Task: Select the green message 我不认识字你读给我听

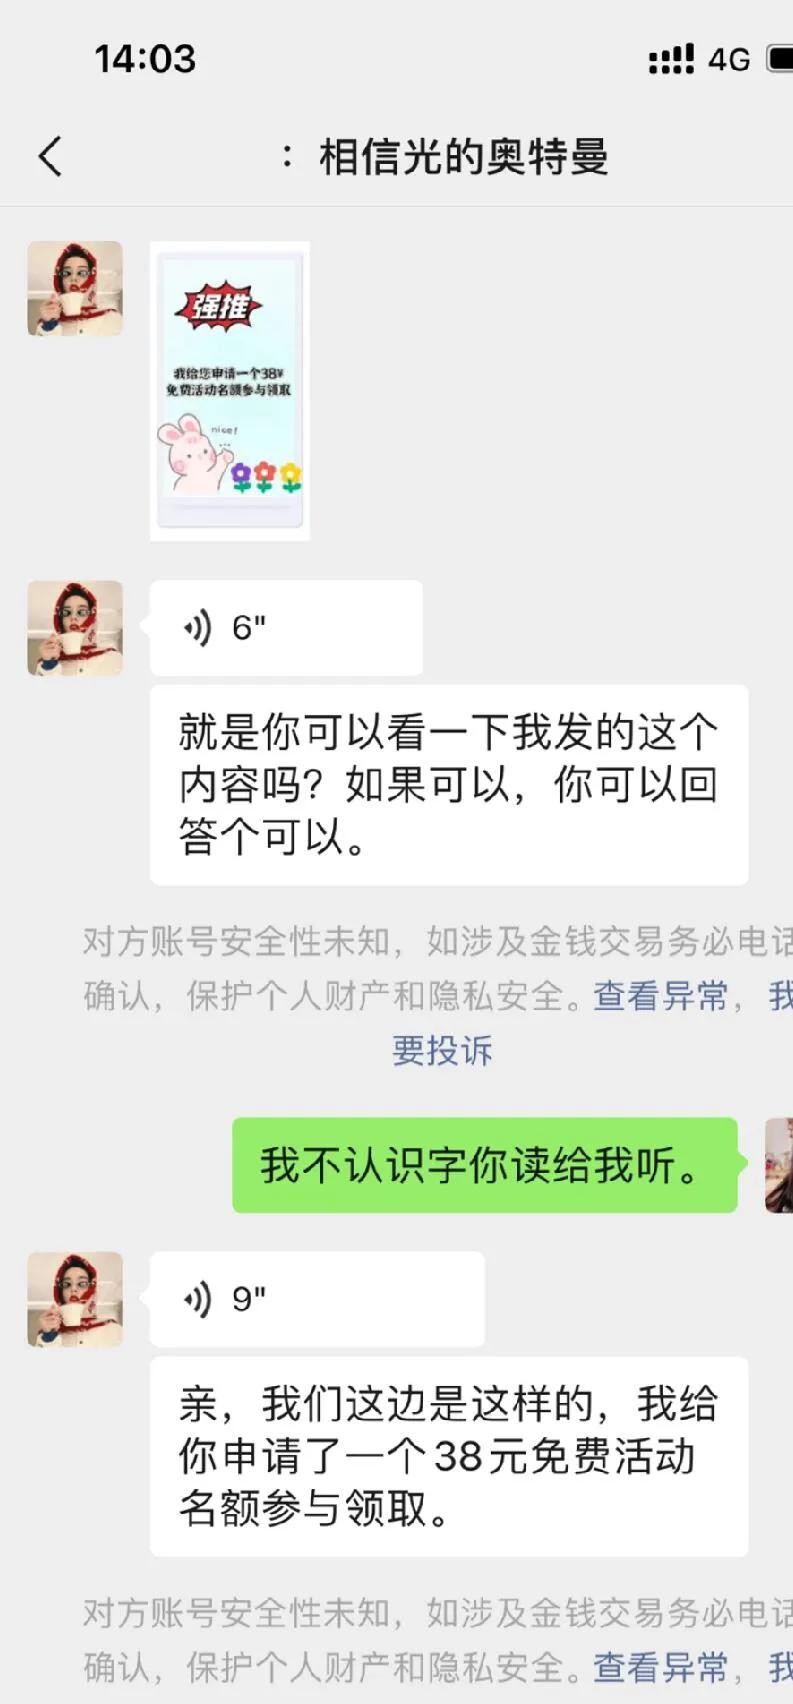Action: [x=485, y=1165]
